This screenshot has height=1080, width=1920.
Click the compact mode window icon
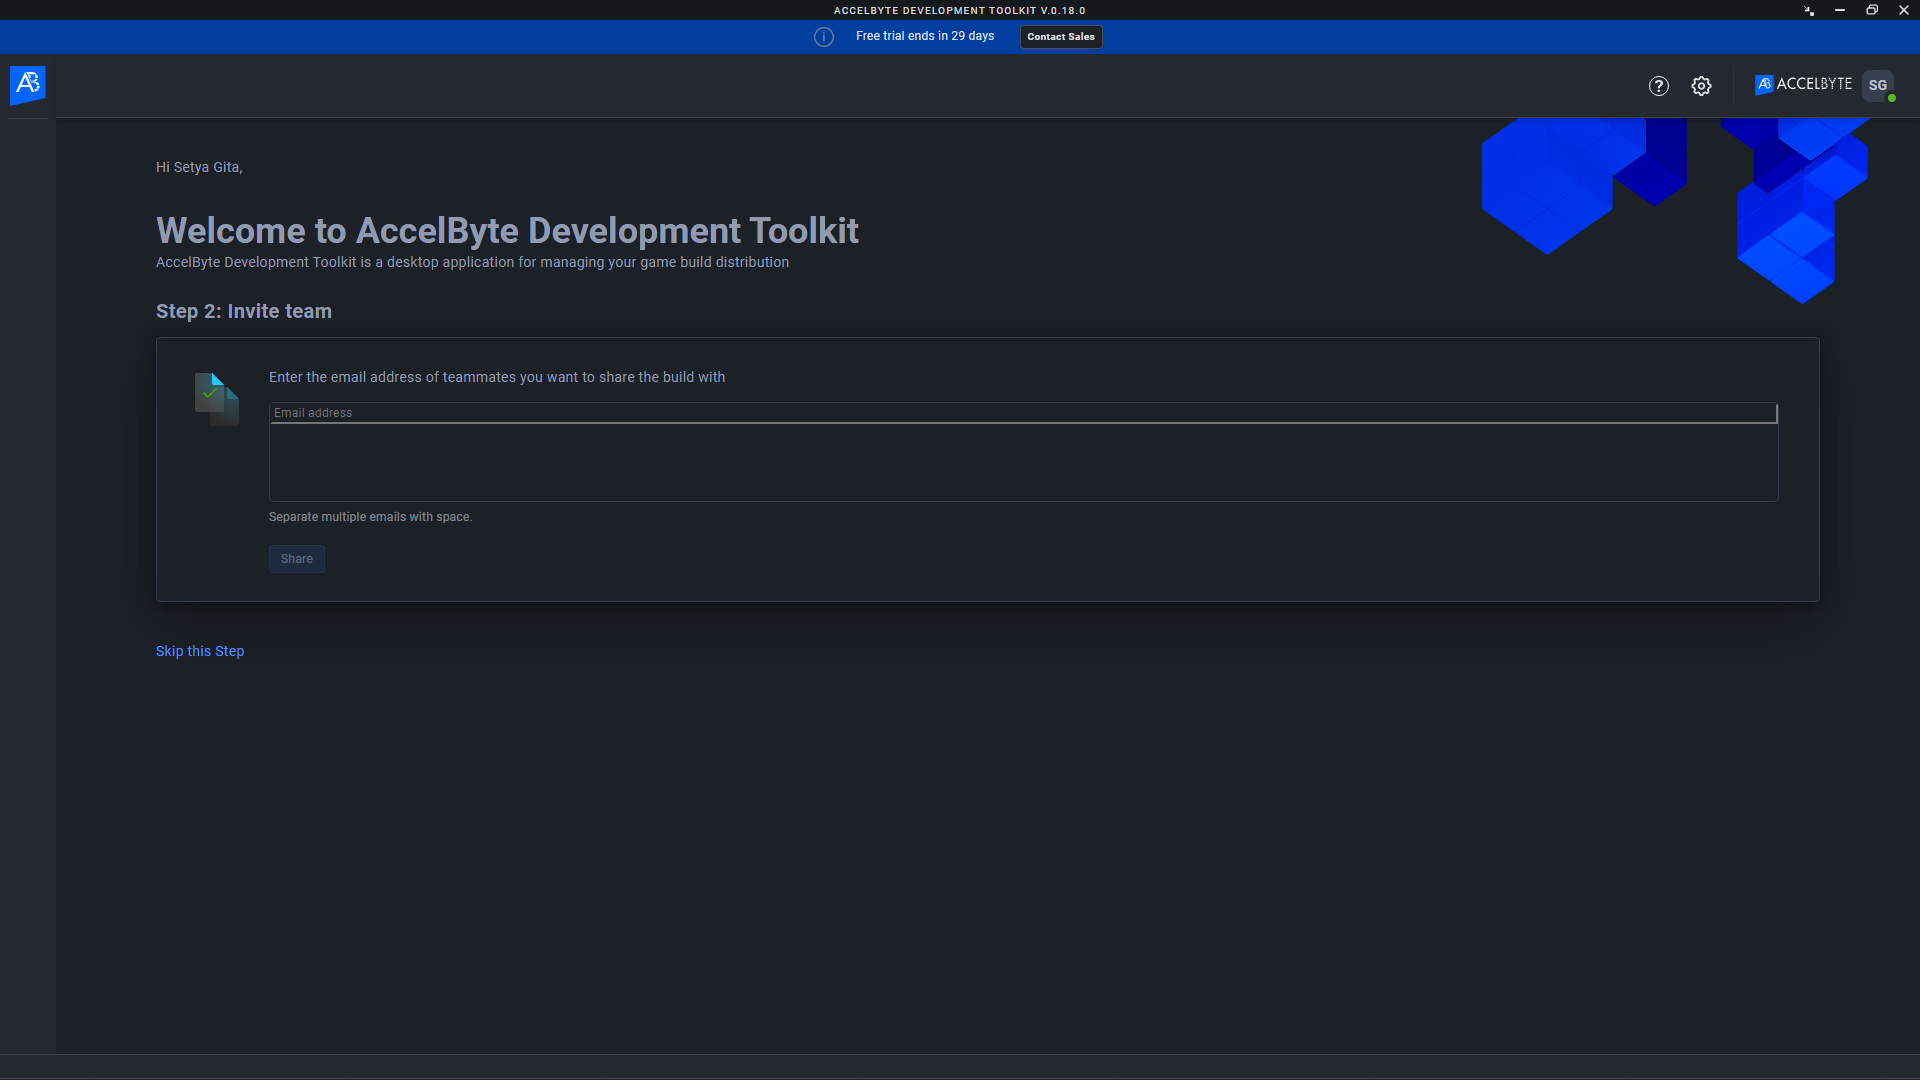point(1809,10)
